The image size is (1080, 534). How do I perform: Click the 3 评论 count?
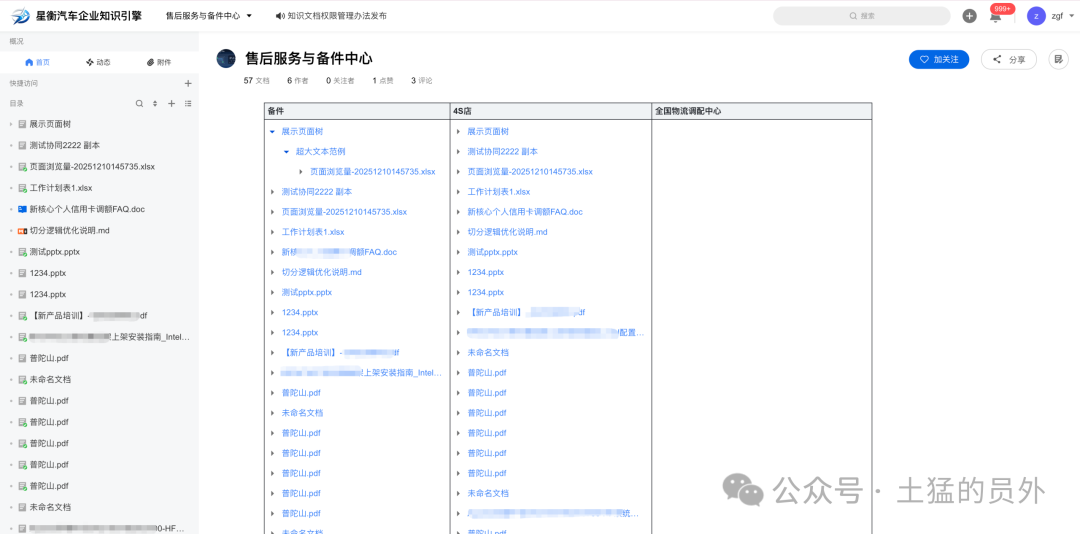pyautogui.click(x=422, y=81)
